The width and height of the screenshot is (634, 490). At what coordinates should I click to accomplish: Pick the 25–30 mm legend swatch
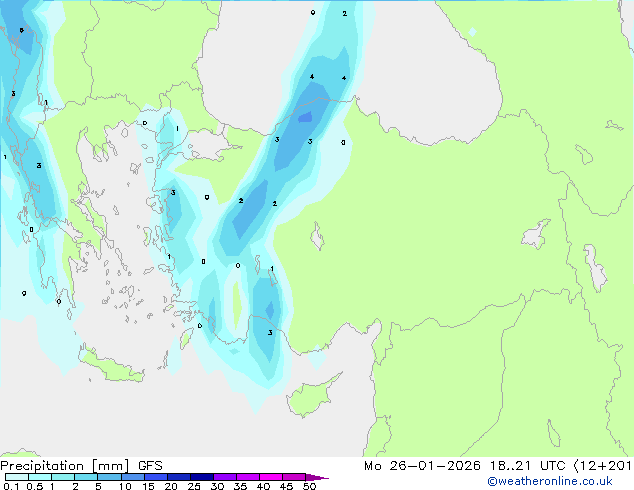(x=202, y=477)
